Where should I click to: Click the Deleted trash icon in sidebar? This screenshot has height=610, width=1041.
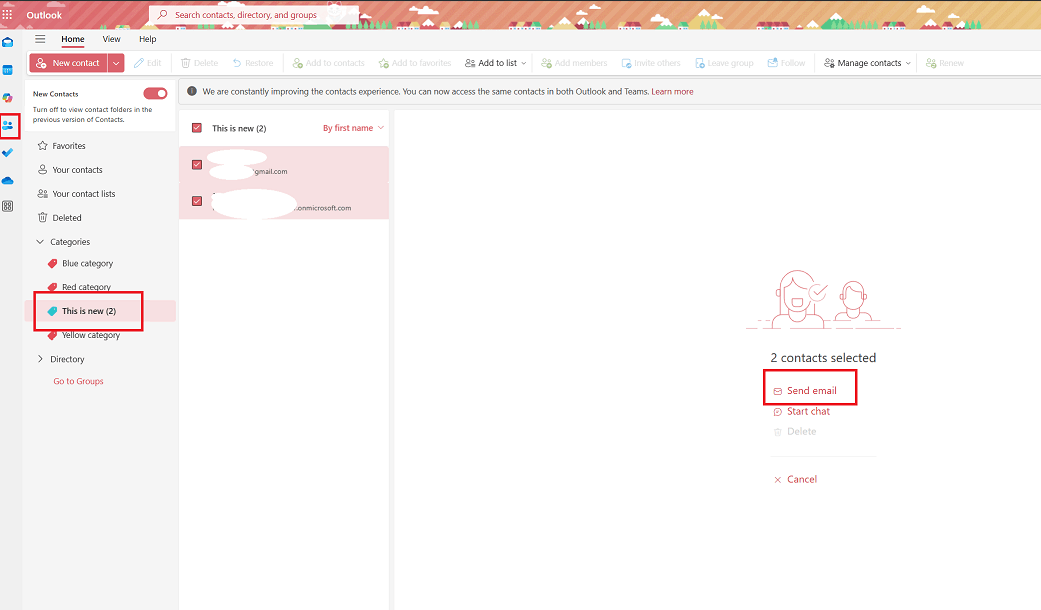click(42, 217)
